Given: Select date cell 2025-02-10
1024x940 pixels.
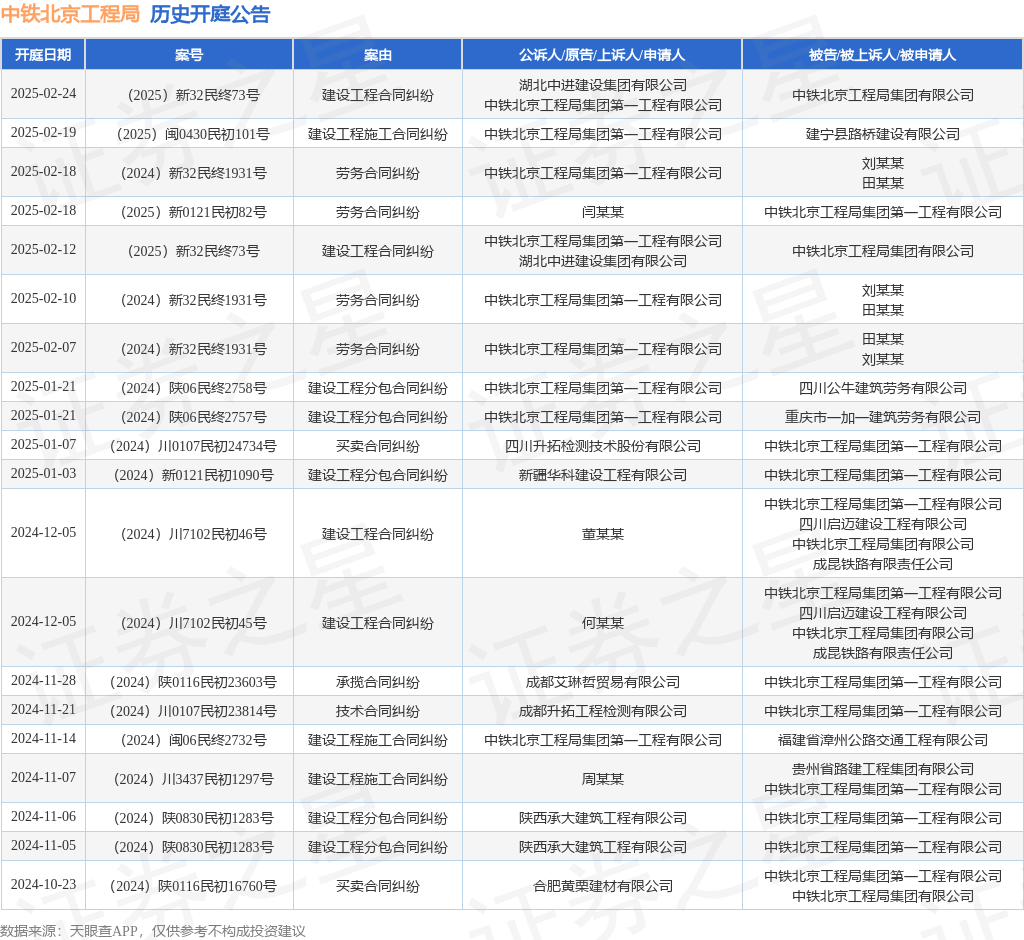Looking at the screenshot, I should (43, 299).
